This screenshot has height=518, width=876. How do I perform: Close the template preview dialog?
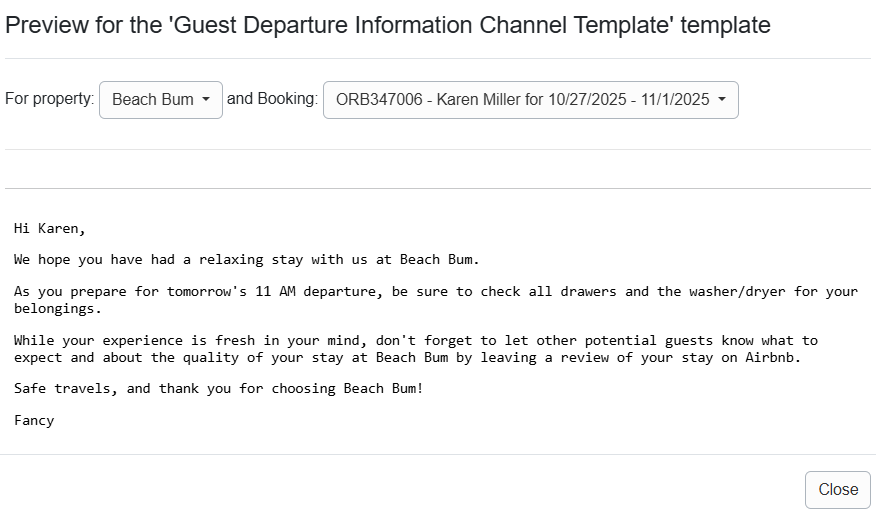click(x=837, y=489)
